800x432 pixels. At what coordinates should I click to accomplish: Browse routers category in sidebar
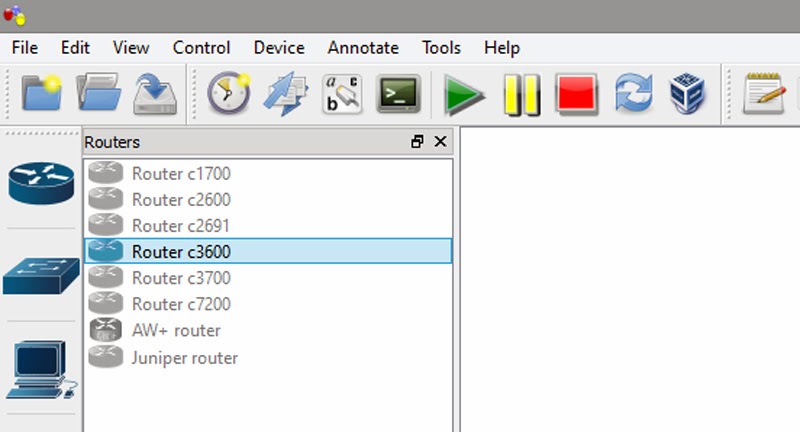click(41, 183)
